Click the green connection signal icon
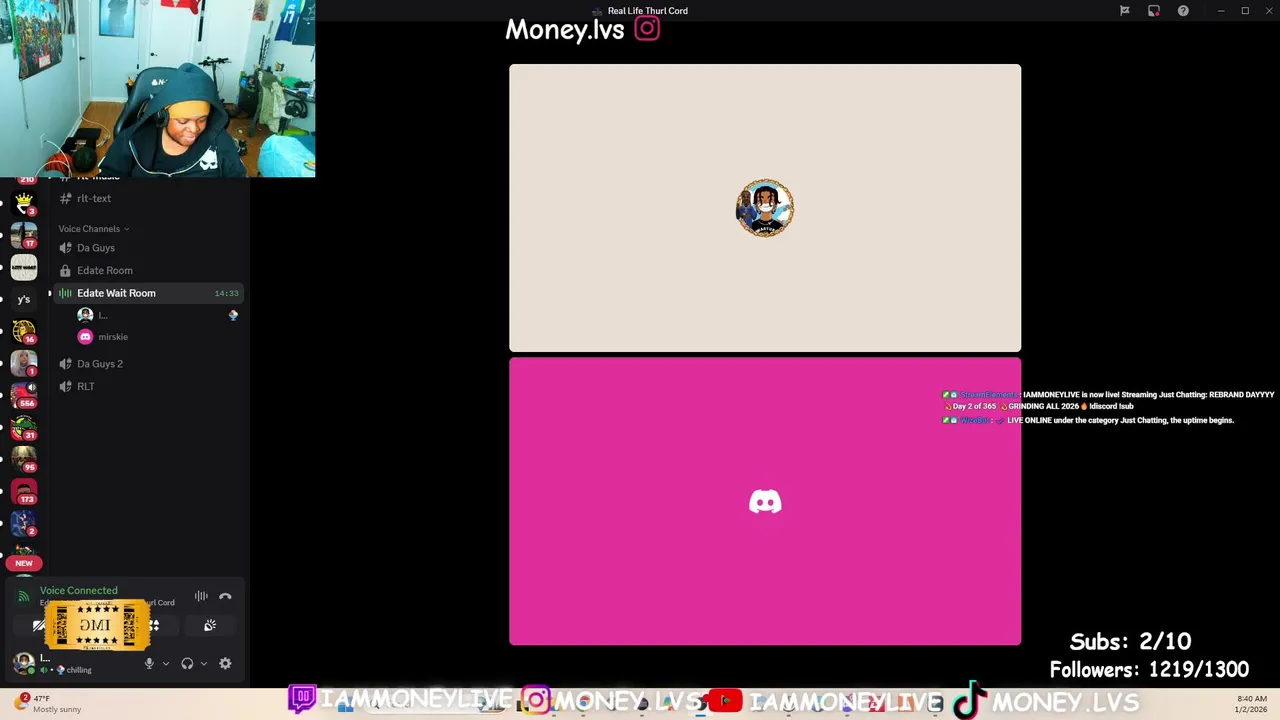 tap(24, 596)
